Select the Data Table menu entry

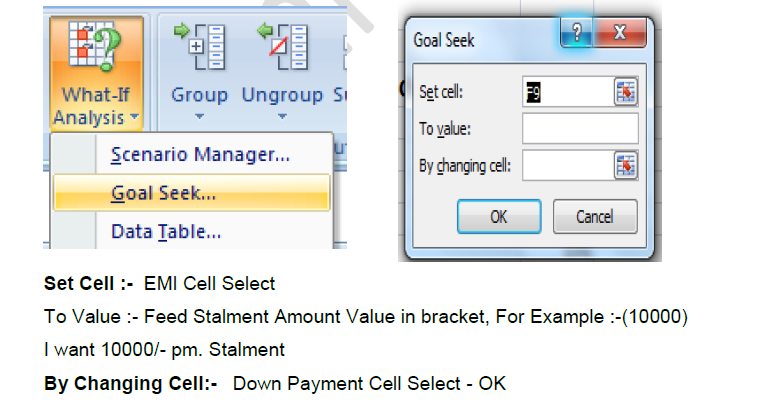[166, 232]
